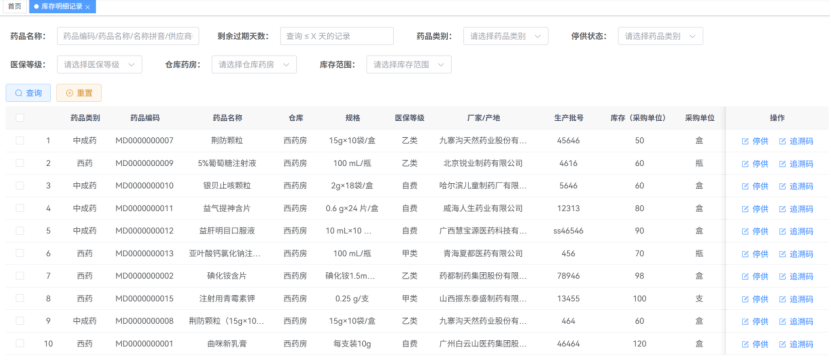Click the 重置 reset button
The image size is (831, 360).
coord(79,93)
